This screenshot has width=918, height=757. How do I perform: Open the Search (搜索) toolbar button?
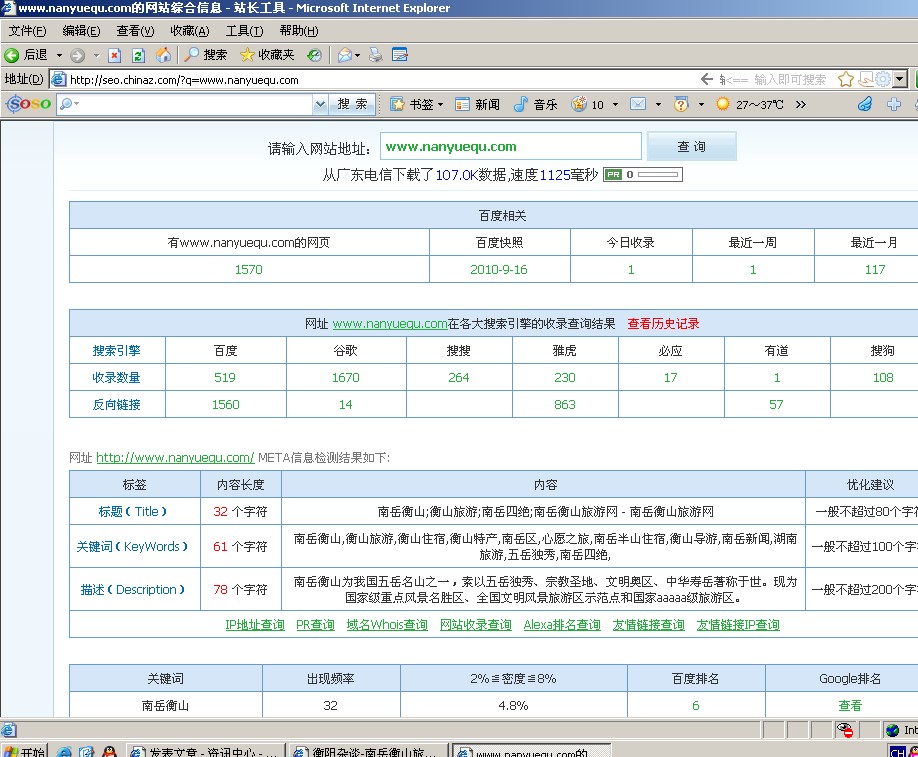(x=205, y=55)
